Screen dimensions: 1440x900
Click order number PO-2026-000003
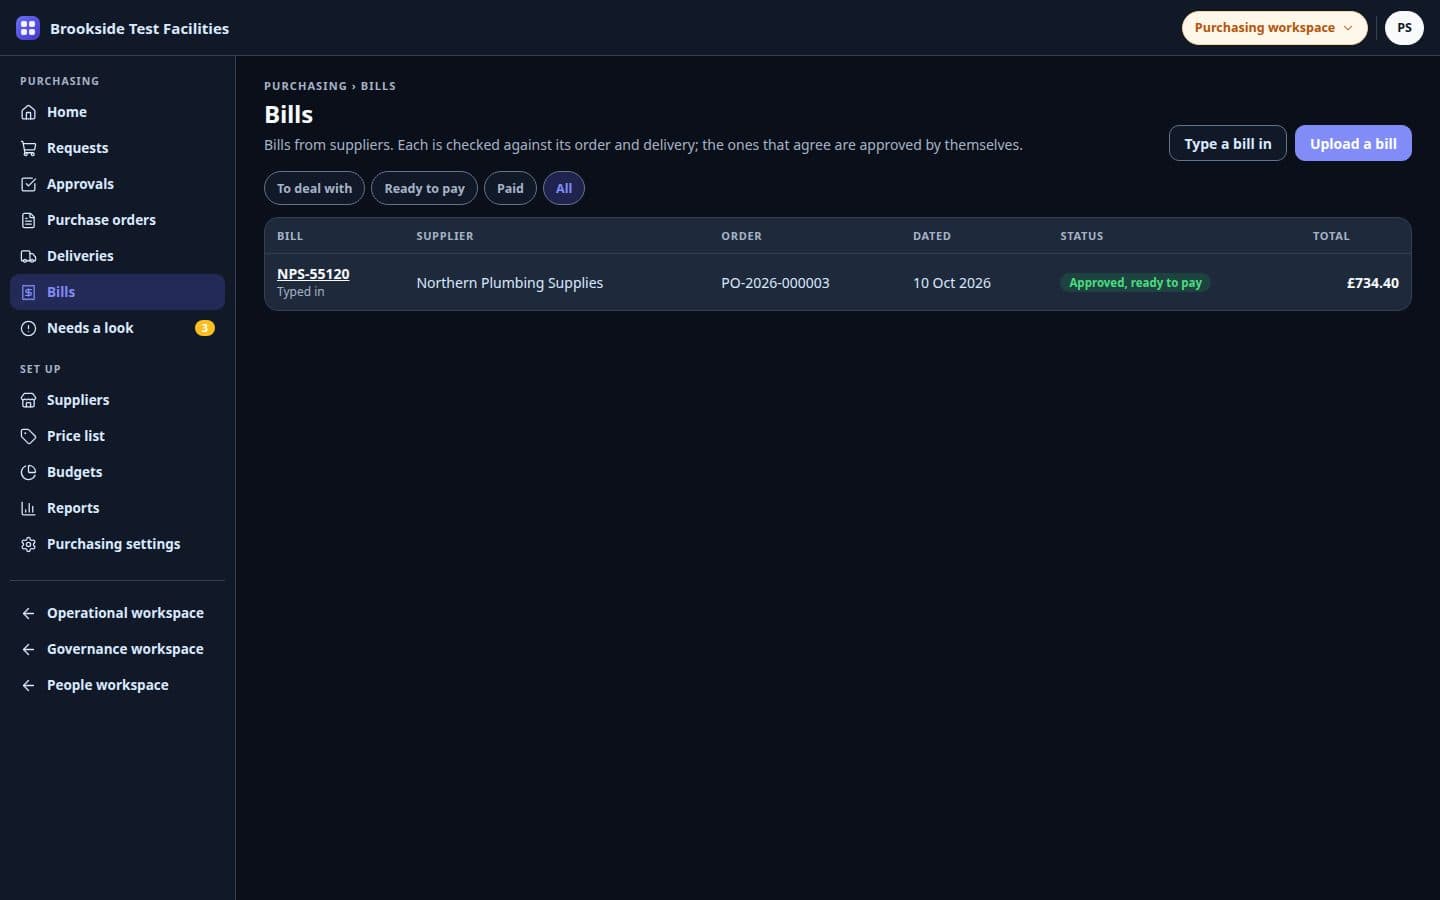coord(775,283)
